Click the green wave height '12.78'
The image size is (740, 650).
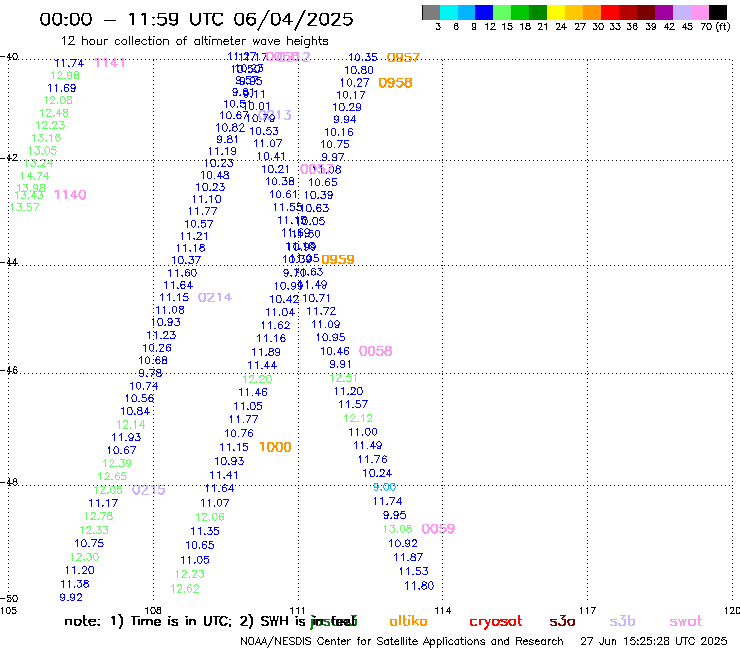pos(99,516)
